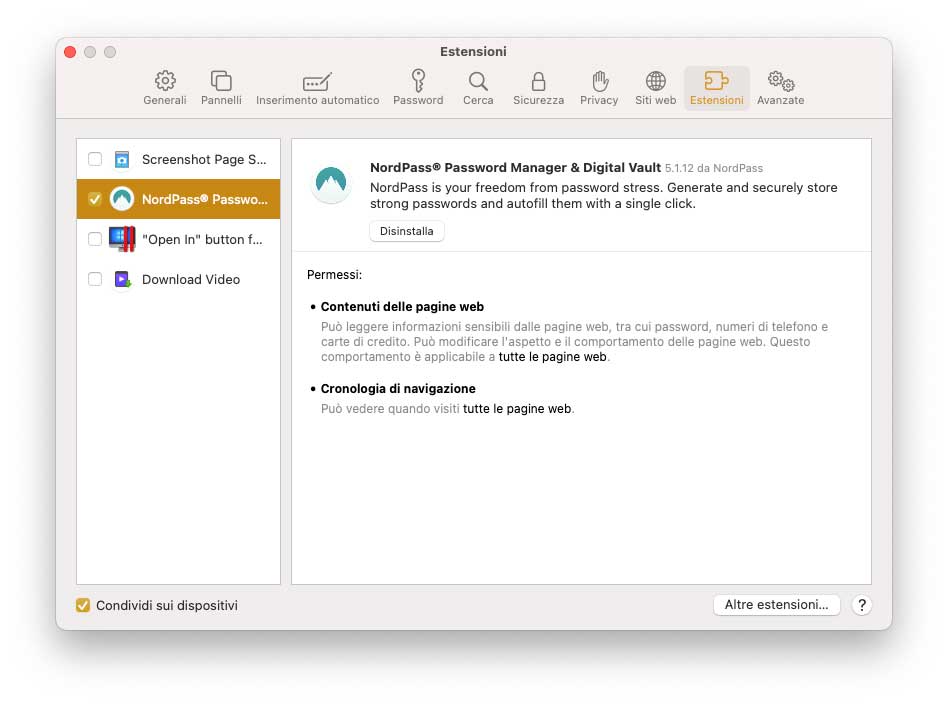Open the Siti web preferences tab
Image resolution: width=948 pixels, height=704 pixels.
655,88
